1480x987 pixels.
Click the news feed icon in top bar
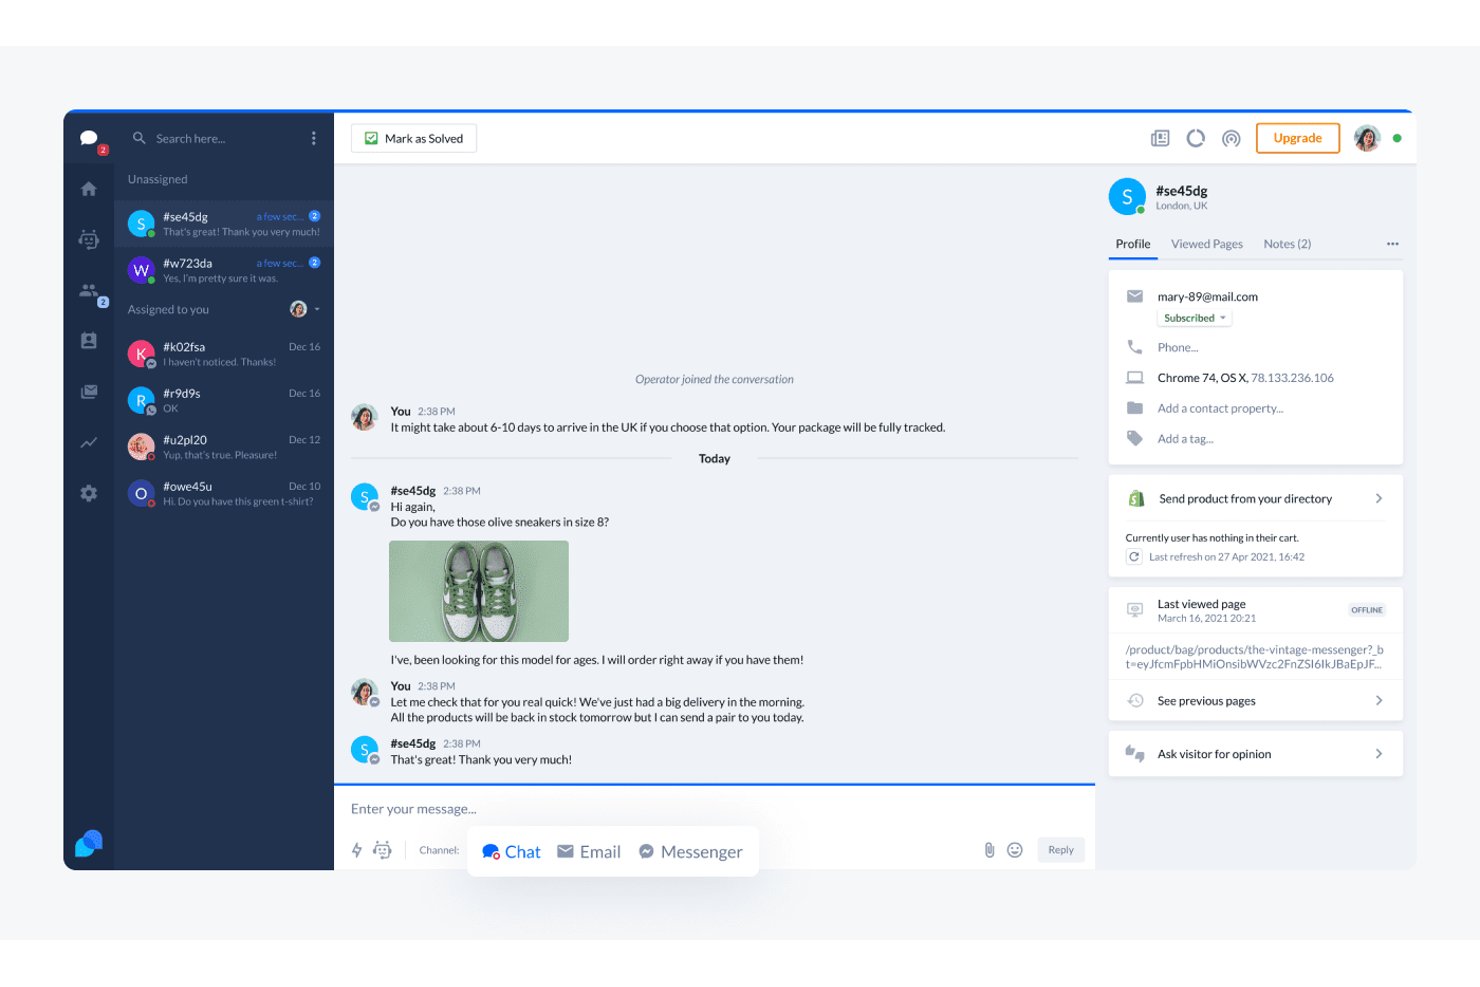1160,138
